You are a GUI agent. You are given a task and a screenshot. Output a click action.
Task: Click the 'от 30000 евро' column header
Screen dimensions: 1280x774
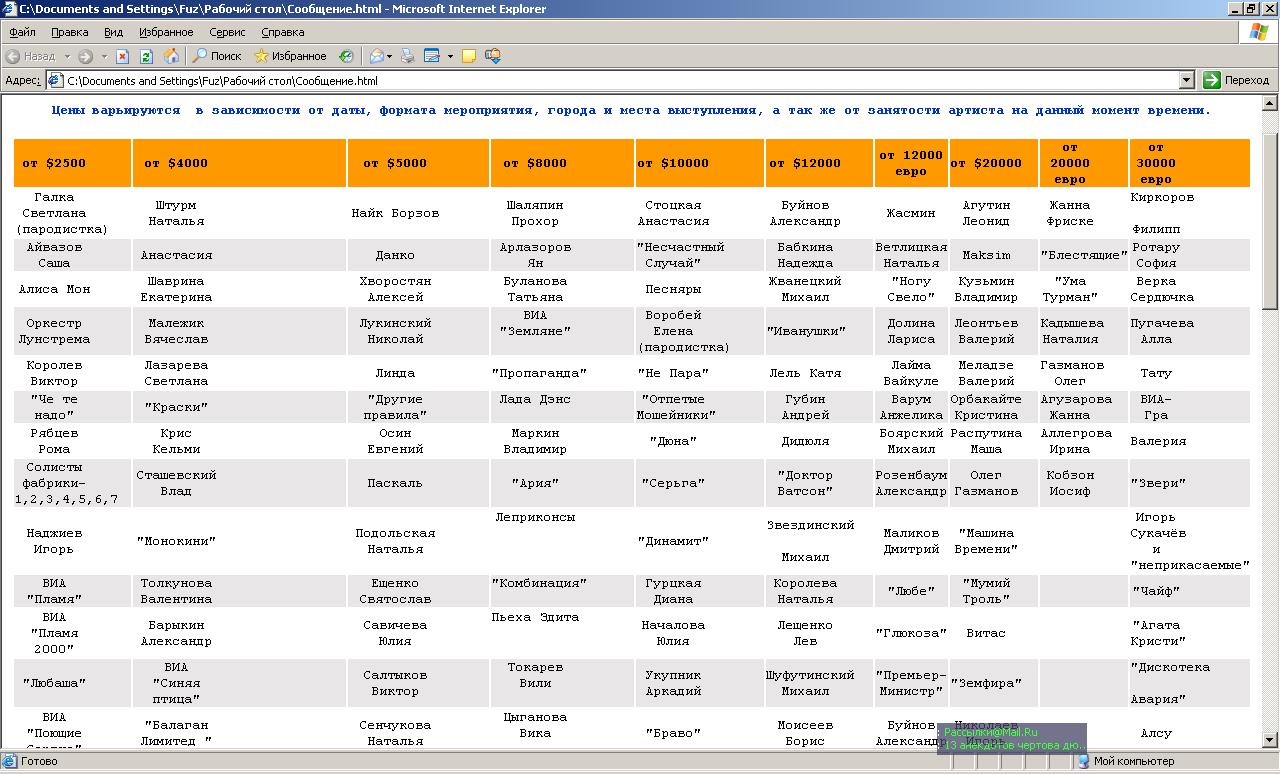(x=1189, y=163)
